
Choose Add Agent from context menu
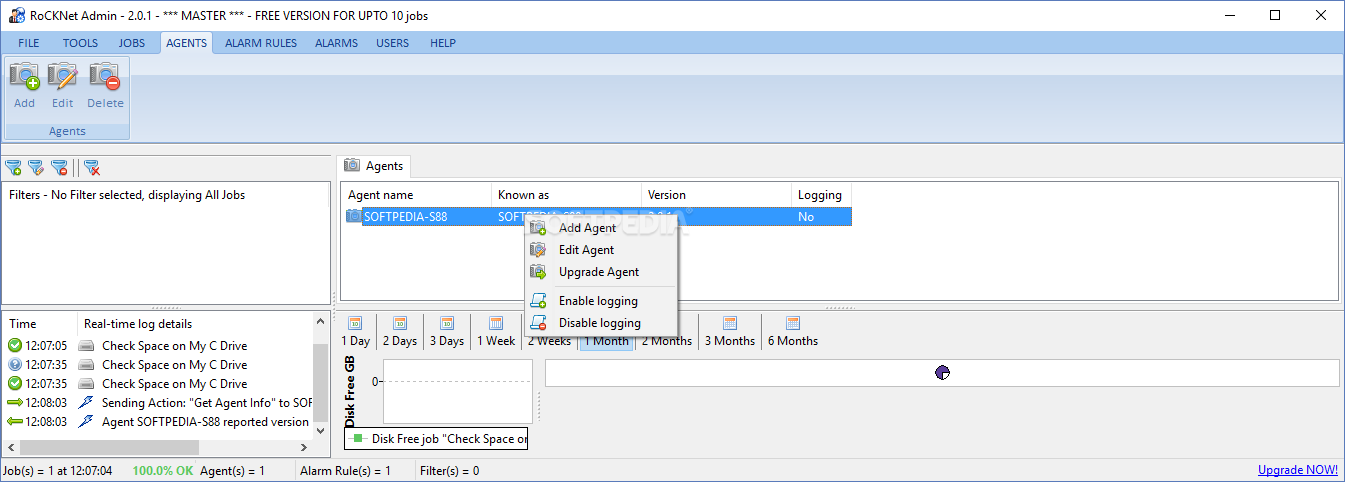coord(601,228)
